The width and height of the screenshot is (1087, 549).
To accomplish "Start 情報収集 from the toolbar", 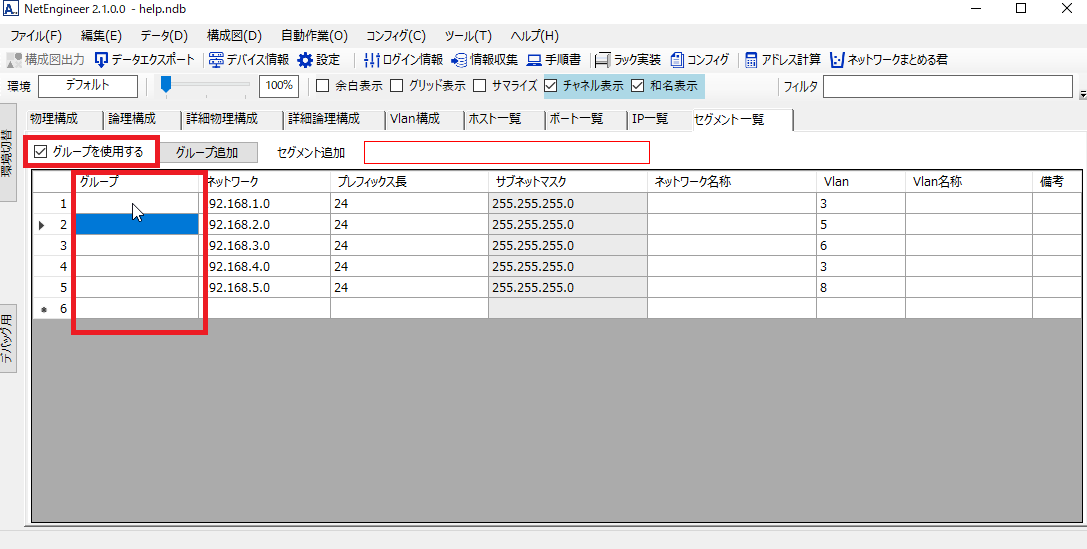I will pos(459,60).
